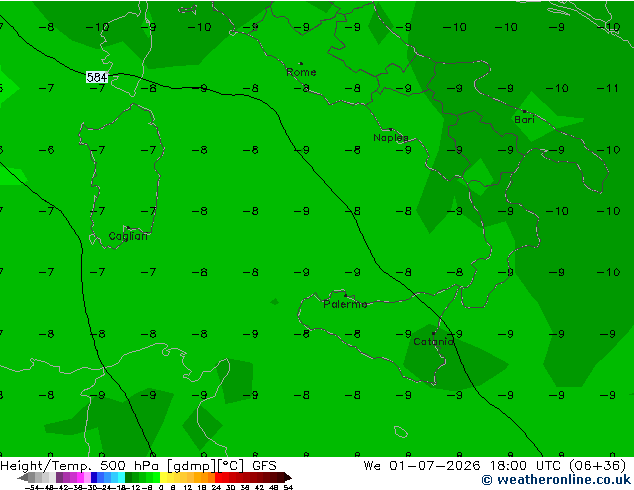The image size is (634, 490).
Task: Click the gray left arrow of the legend
Action: (23, 478)
